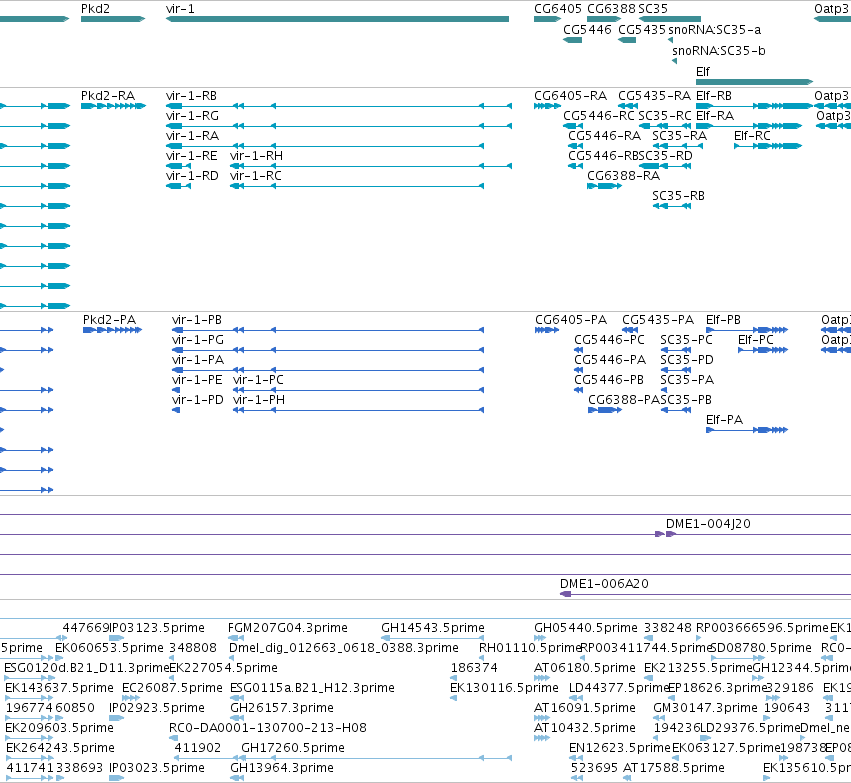Screen dimensions: 851x783
Task: Select transcript CG6388-RA
Action: click(x=624, y=176)
